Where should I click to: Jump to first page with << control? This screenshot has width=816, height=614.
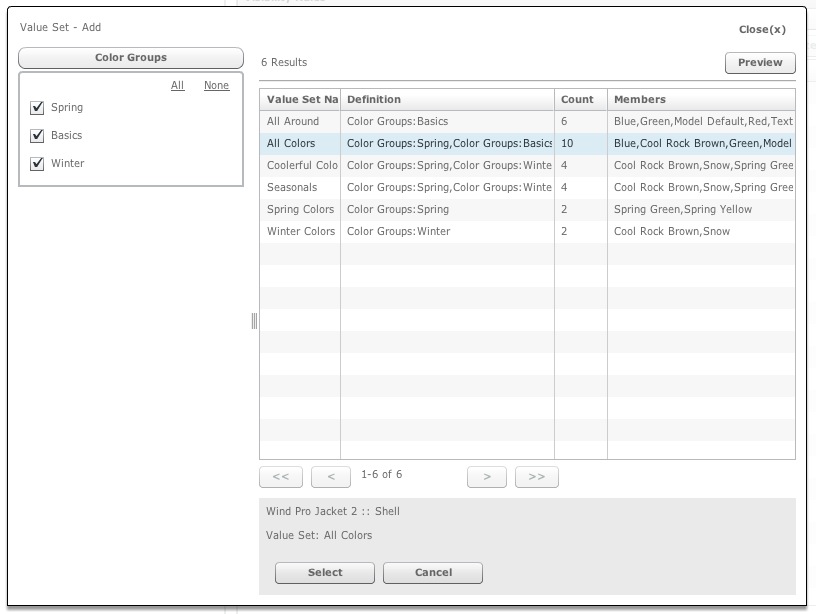[x=281, y=476]
